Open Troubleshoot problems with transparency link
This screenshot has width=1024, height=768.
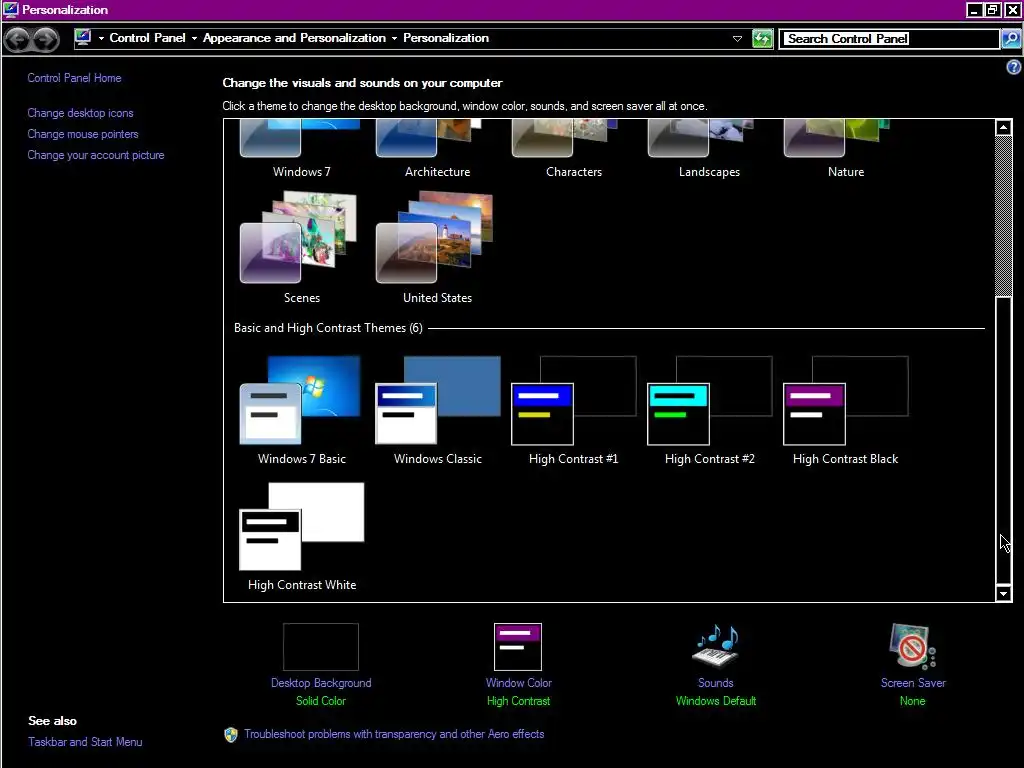pos(394,734)
